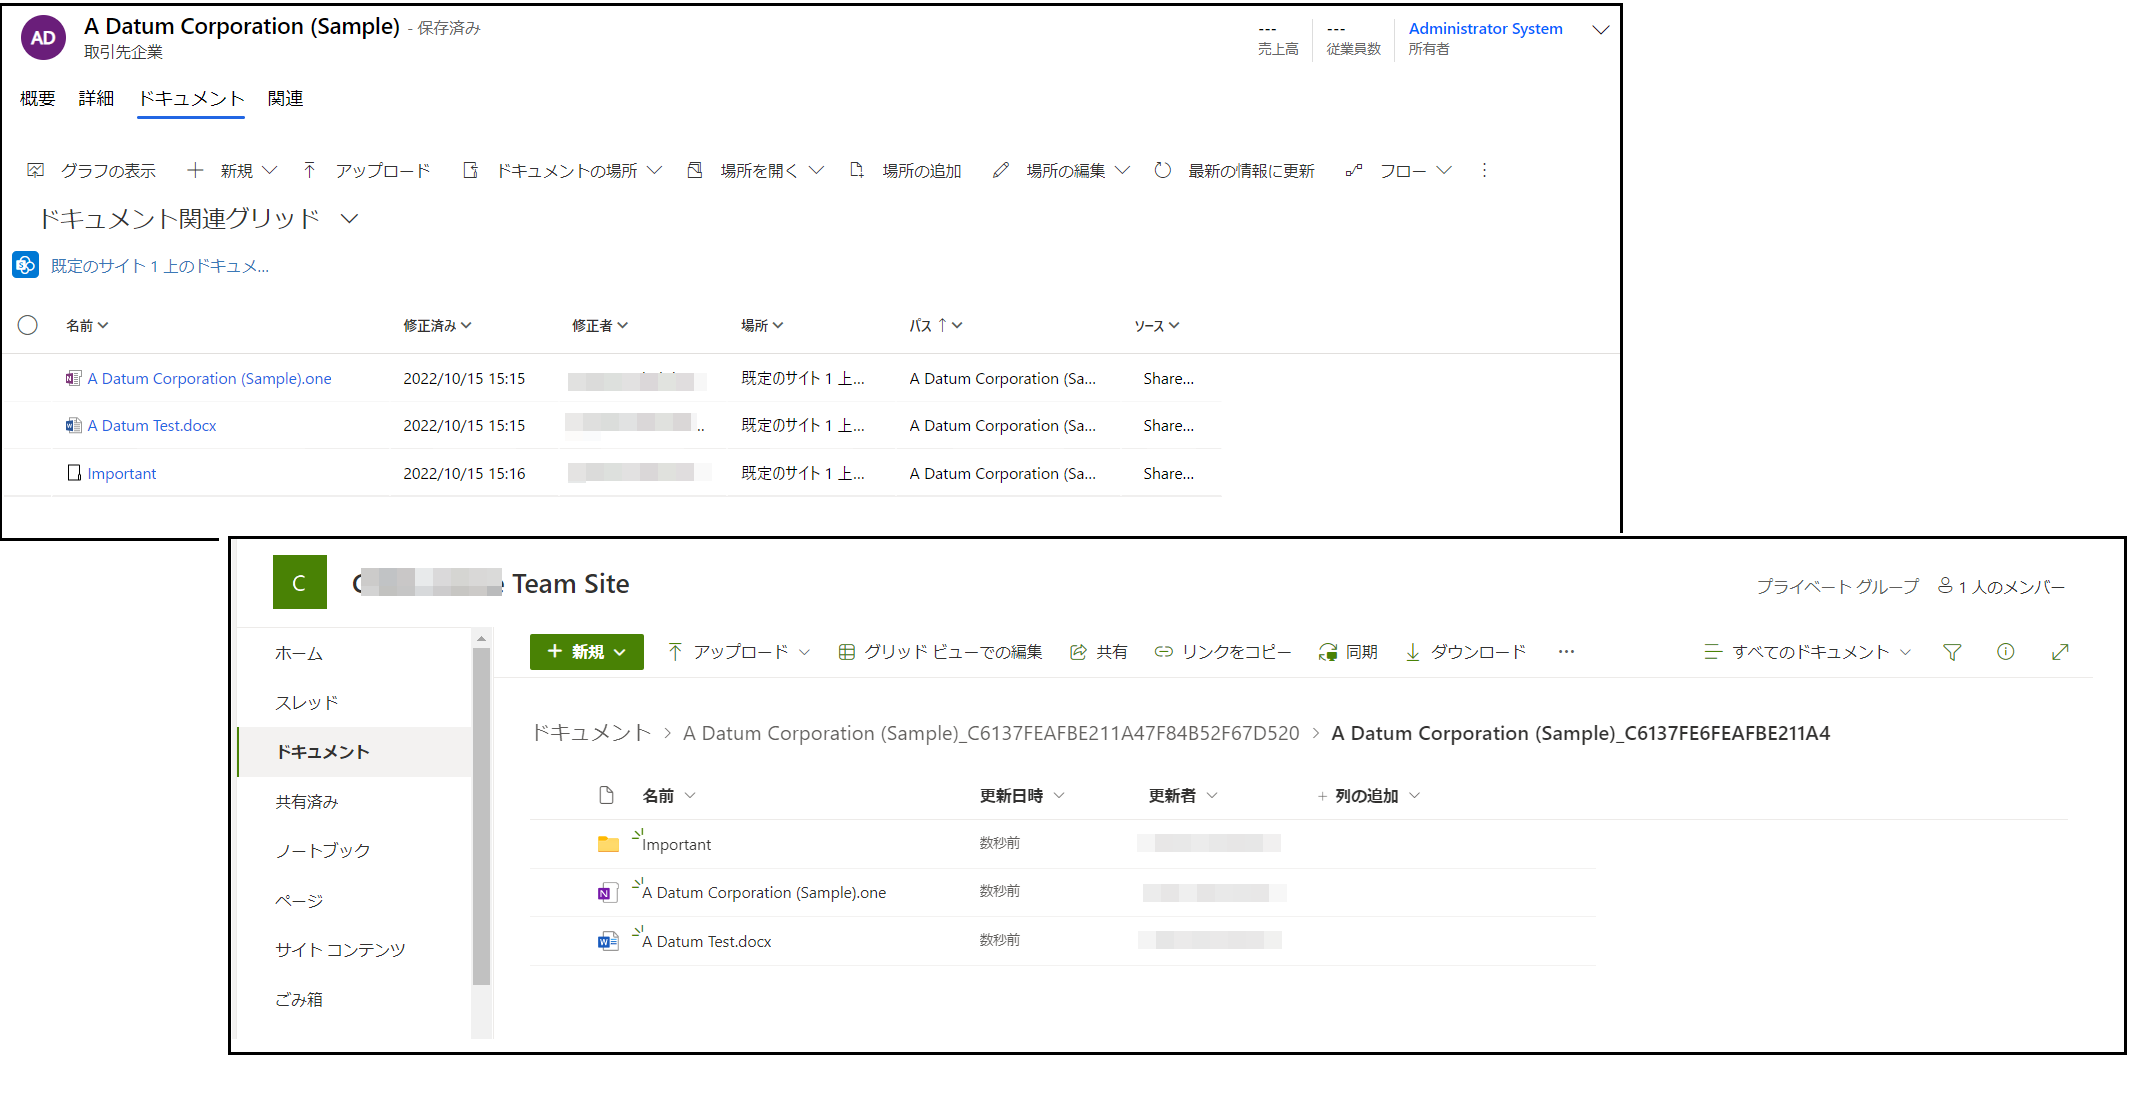The height and width of the screenshot is (1108, 2136).
Task: Click the 同期 sync icon
Action: pos(1328,652)
